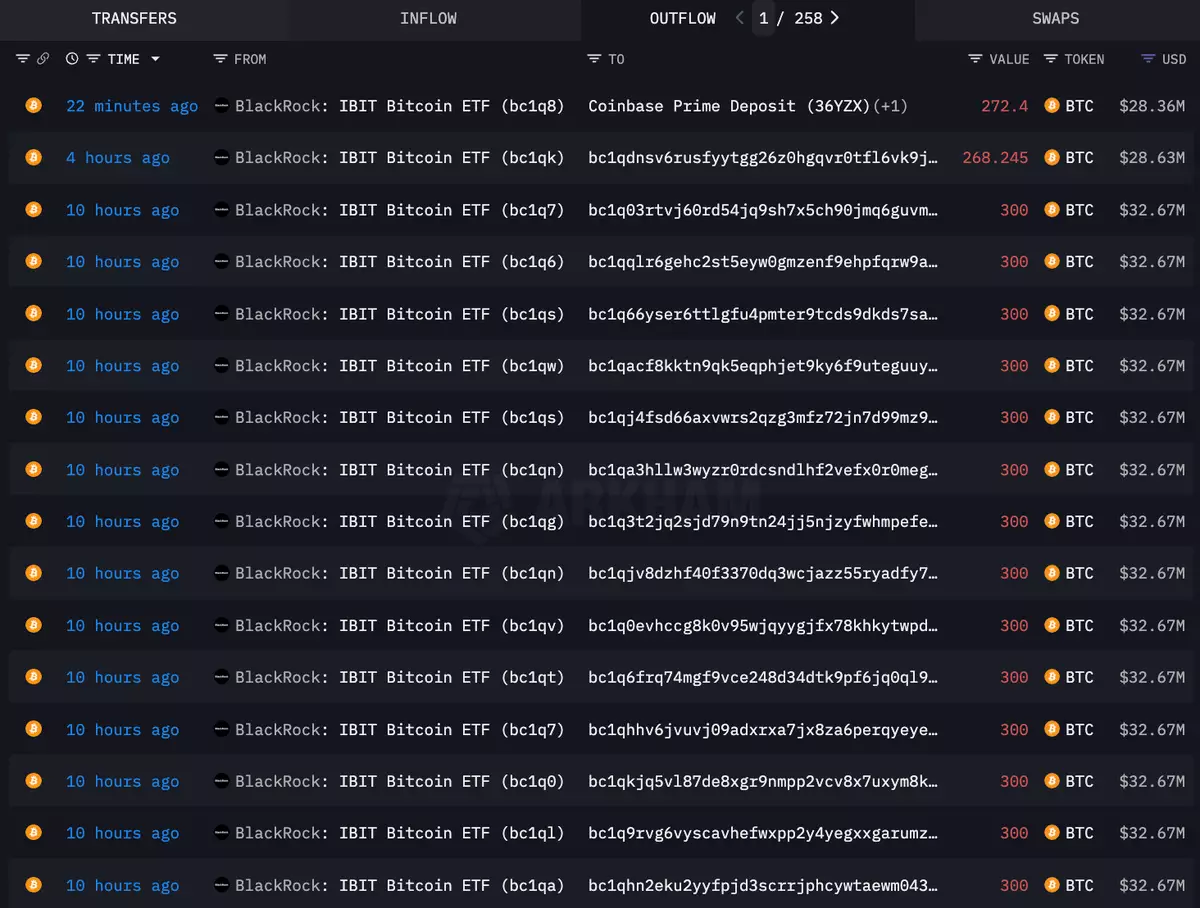Go to next outflow page

pyautogui.click(x=835, y=18)
